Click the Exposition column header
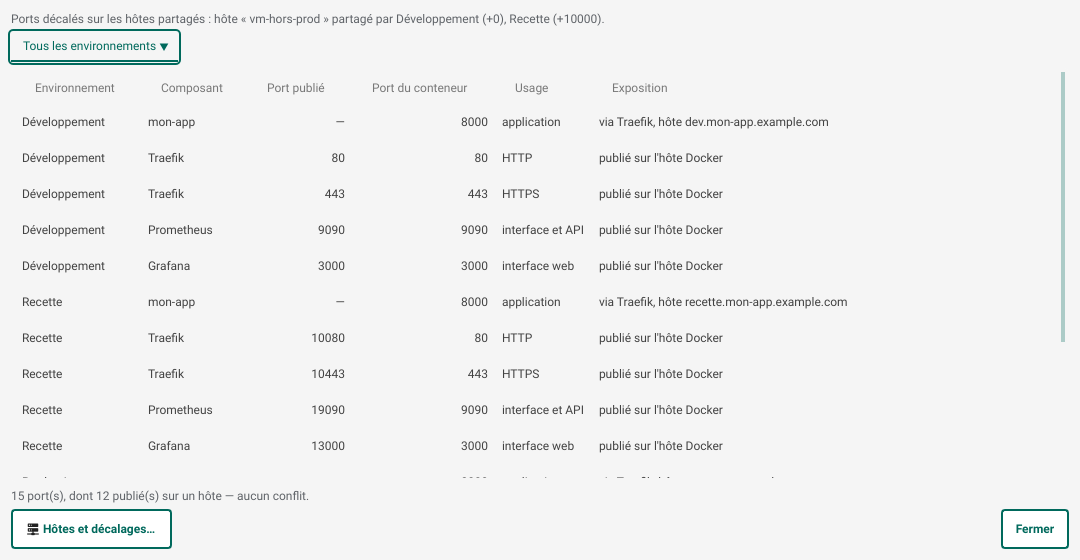The image size is (1080, 560). (x=639, y=88)
